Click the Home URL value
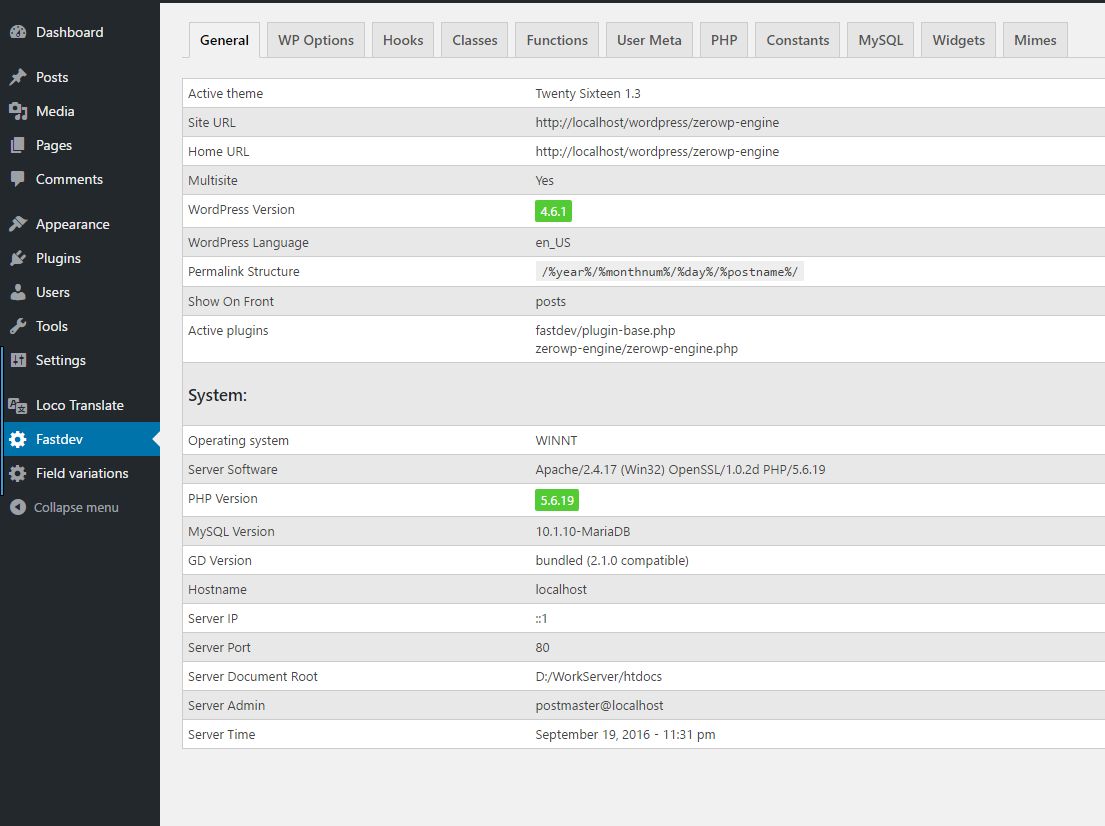 657,152
